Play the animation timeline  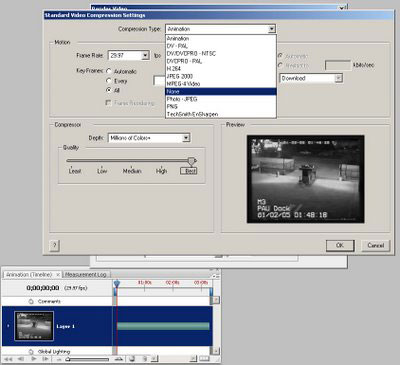(x=33, y=359)
